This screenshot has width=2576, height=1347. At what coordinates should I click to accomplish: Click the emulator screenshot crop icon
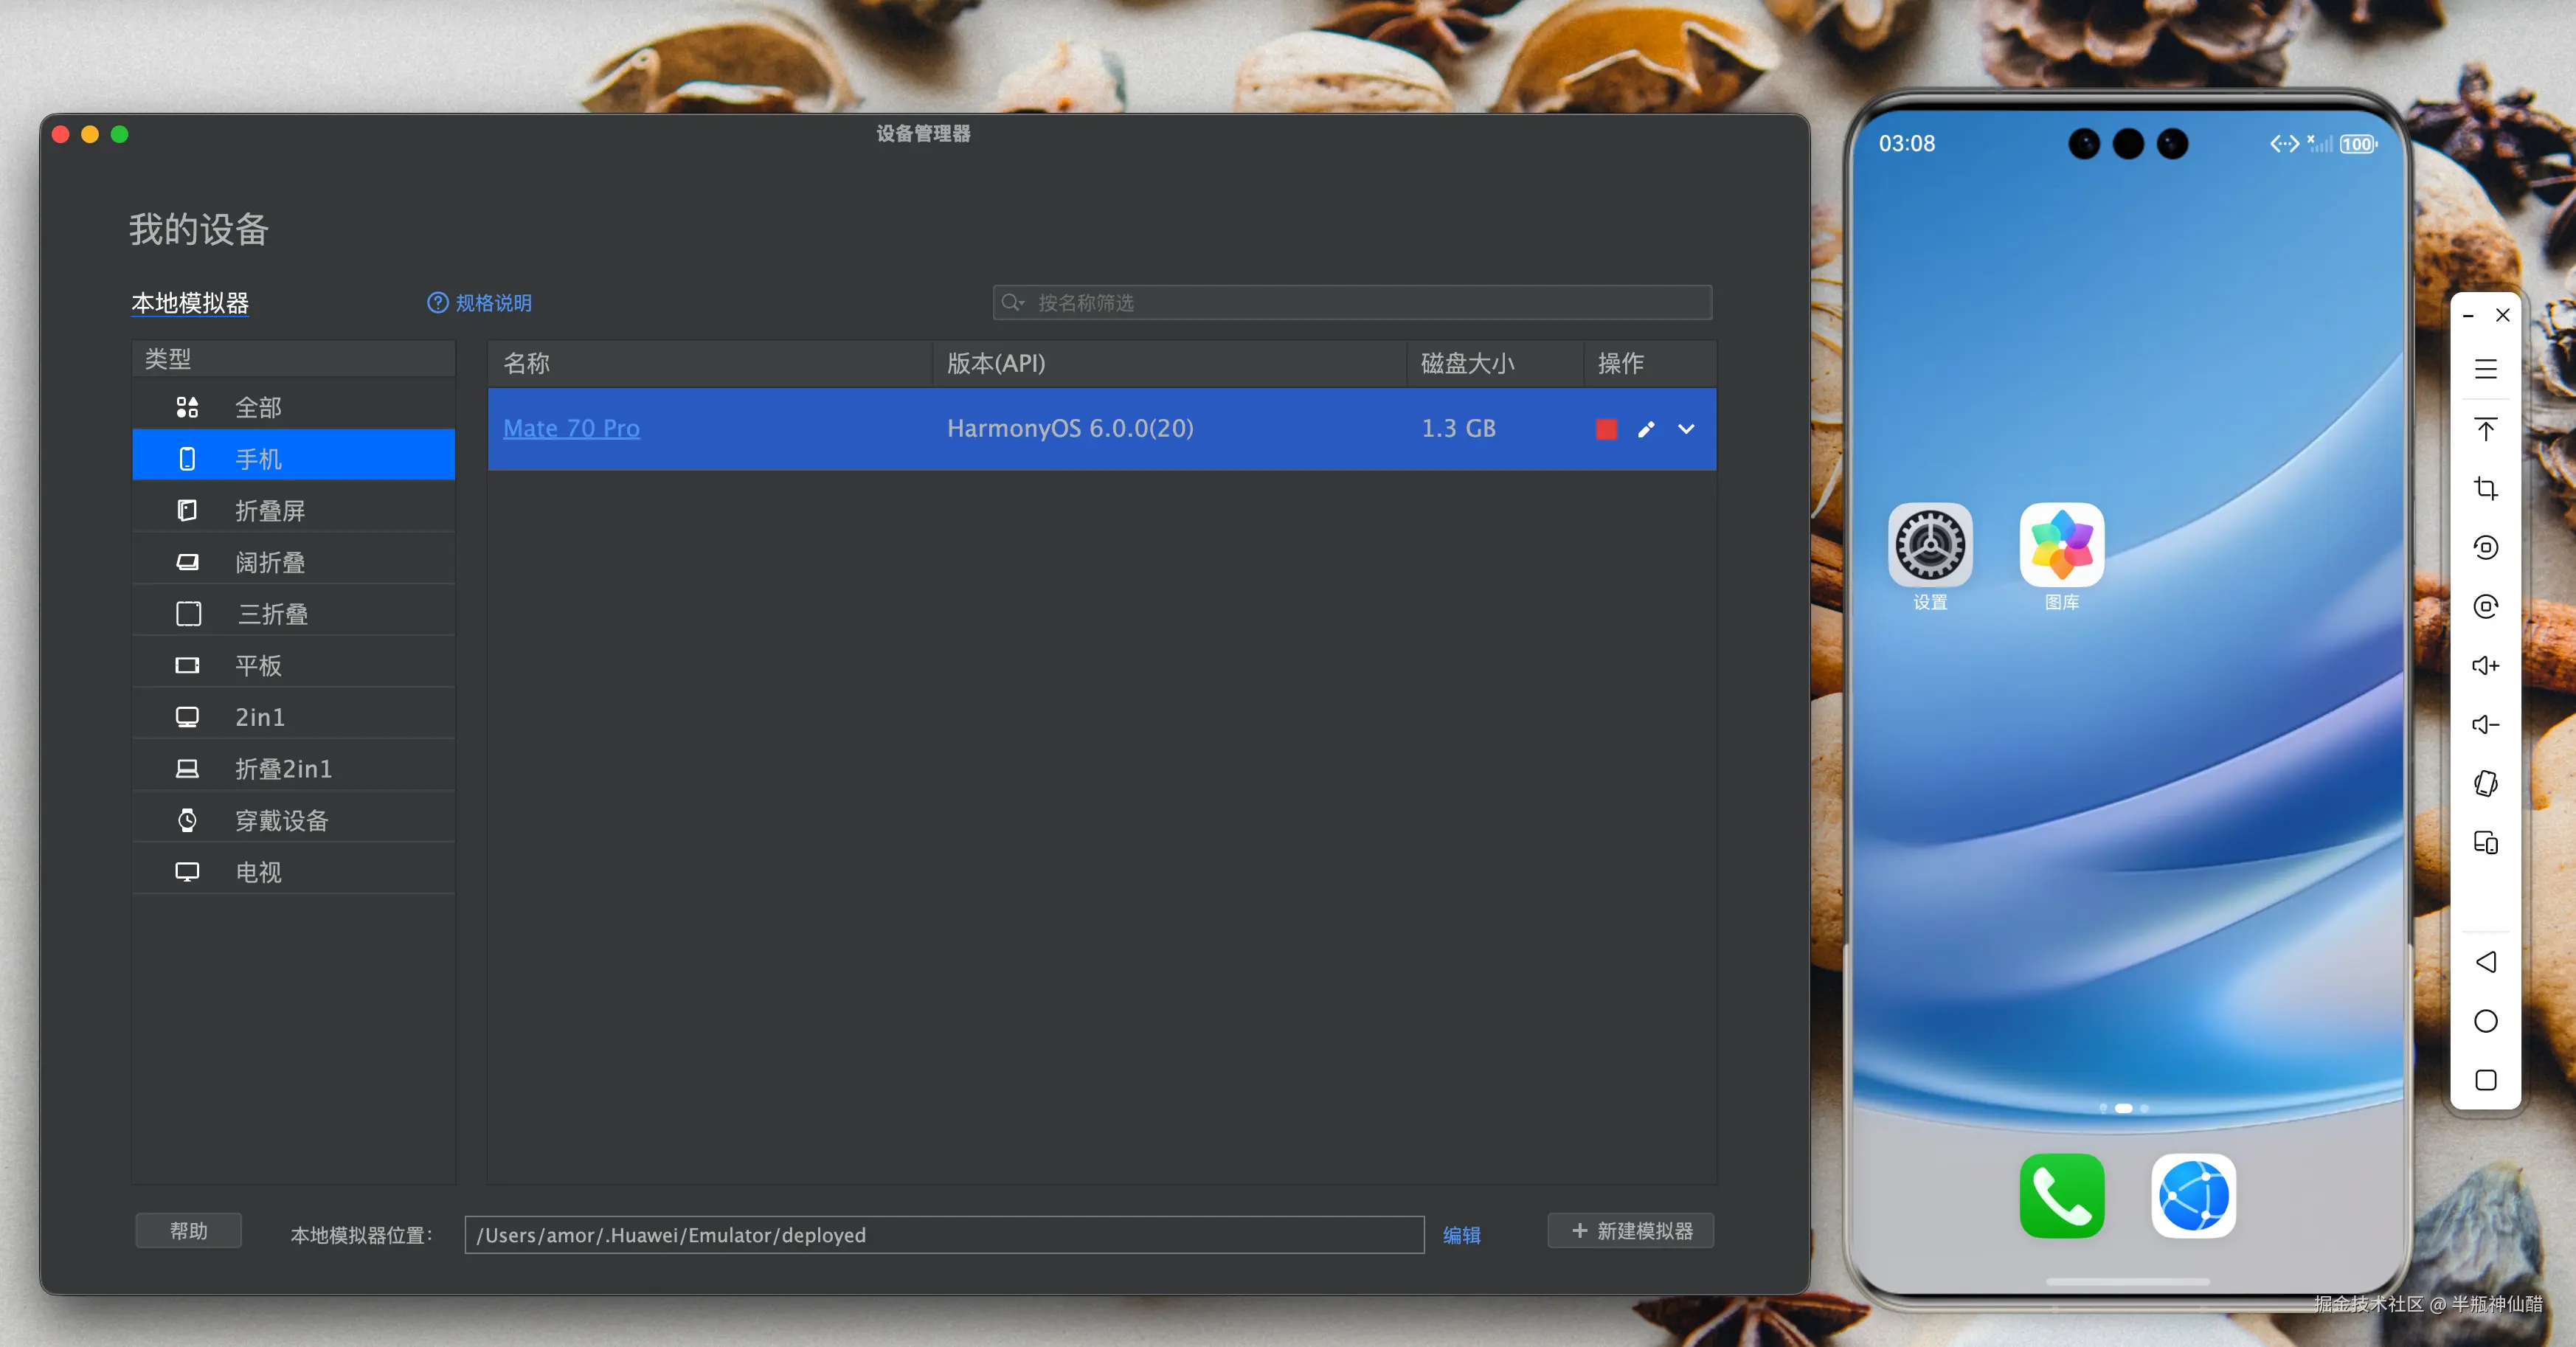[x=2485, y=488]
